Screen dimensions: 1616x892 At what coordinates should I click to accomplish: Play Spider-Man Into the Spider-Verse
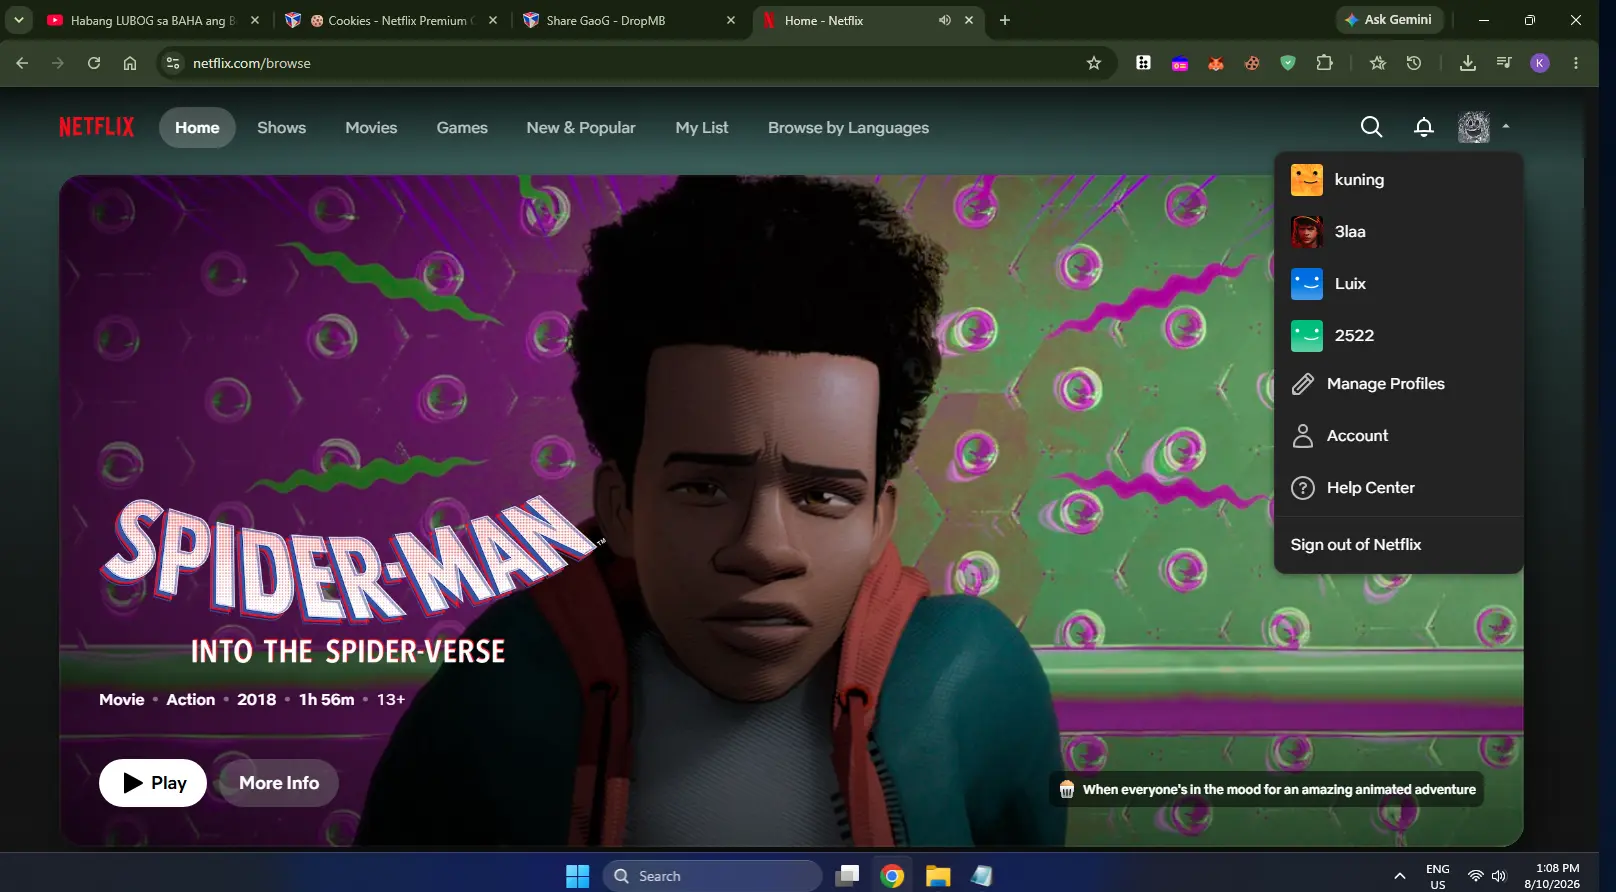tap(153, 783)
